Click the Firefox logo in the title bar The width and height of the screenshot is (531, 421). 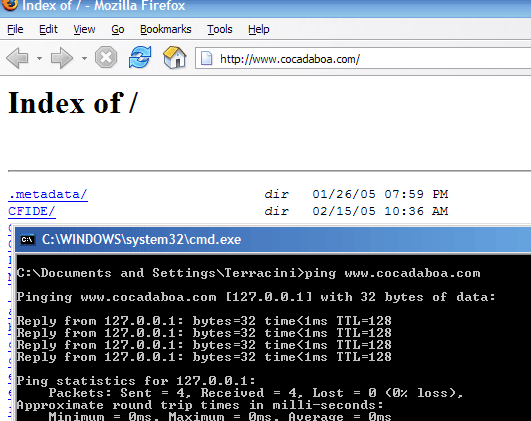point(9,5)
